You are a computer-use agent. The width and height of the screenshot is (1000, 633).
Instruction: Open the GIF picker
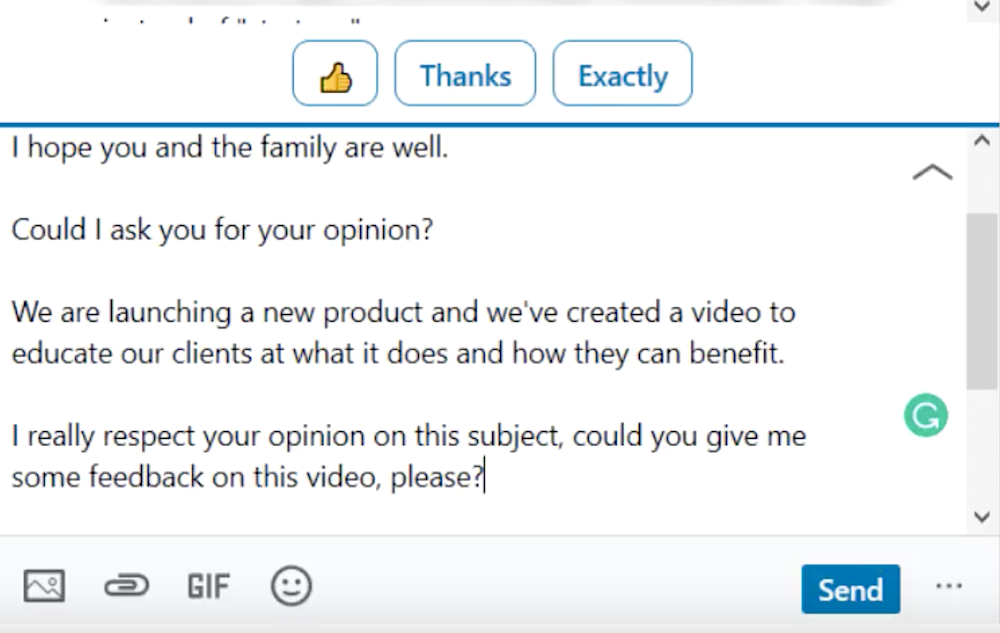209,586
